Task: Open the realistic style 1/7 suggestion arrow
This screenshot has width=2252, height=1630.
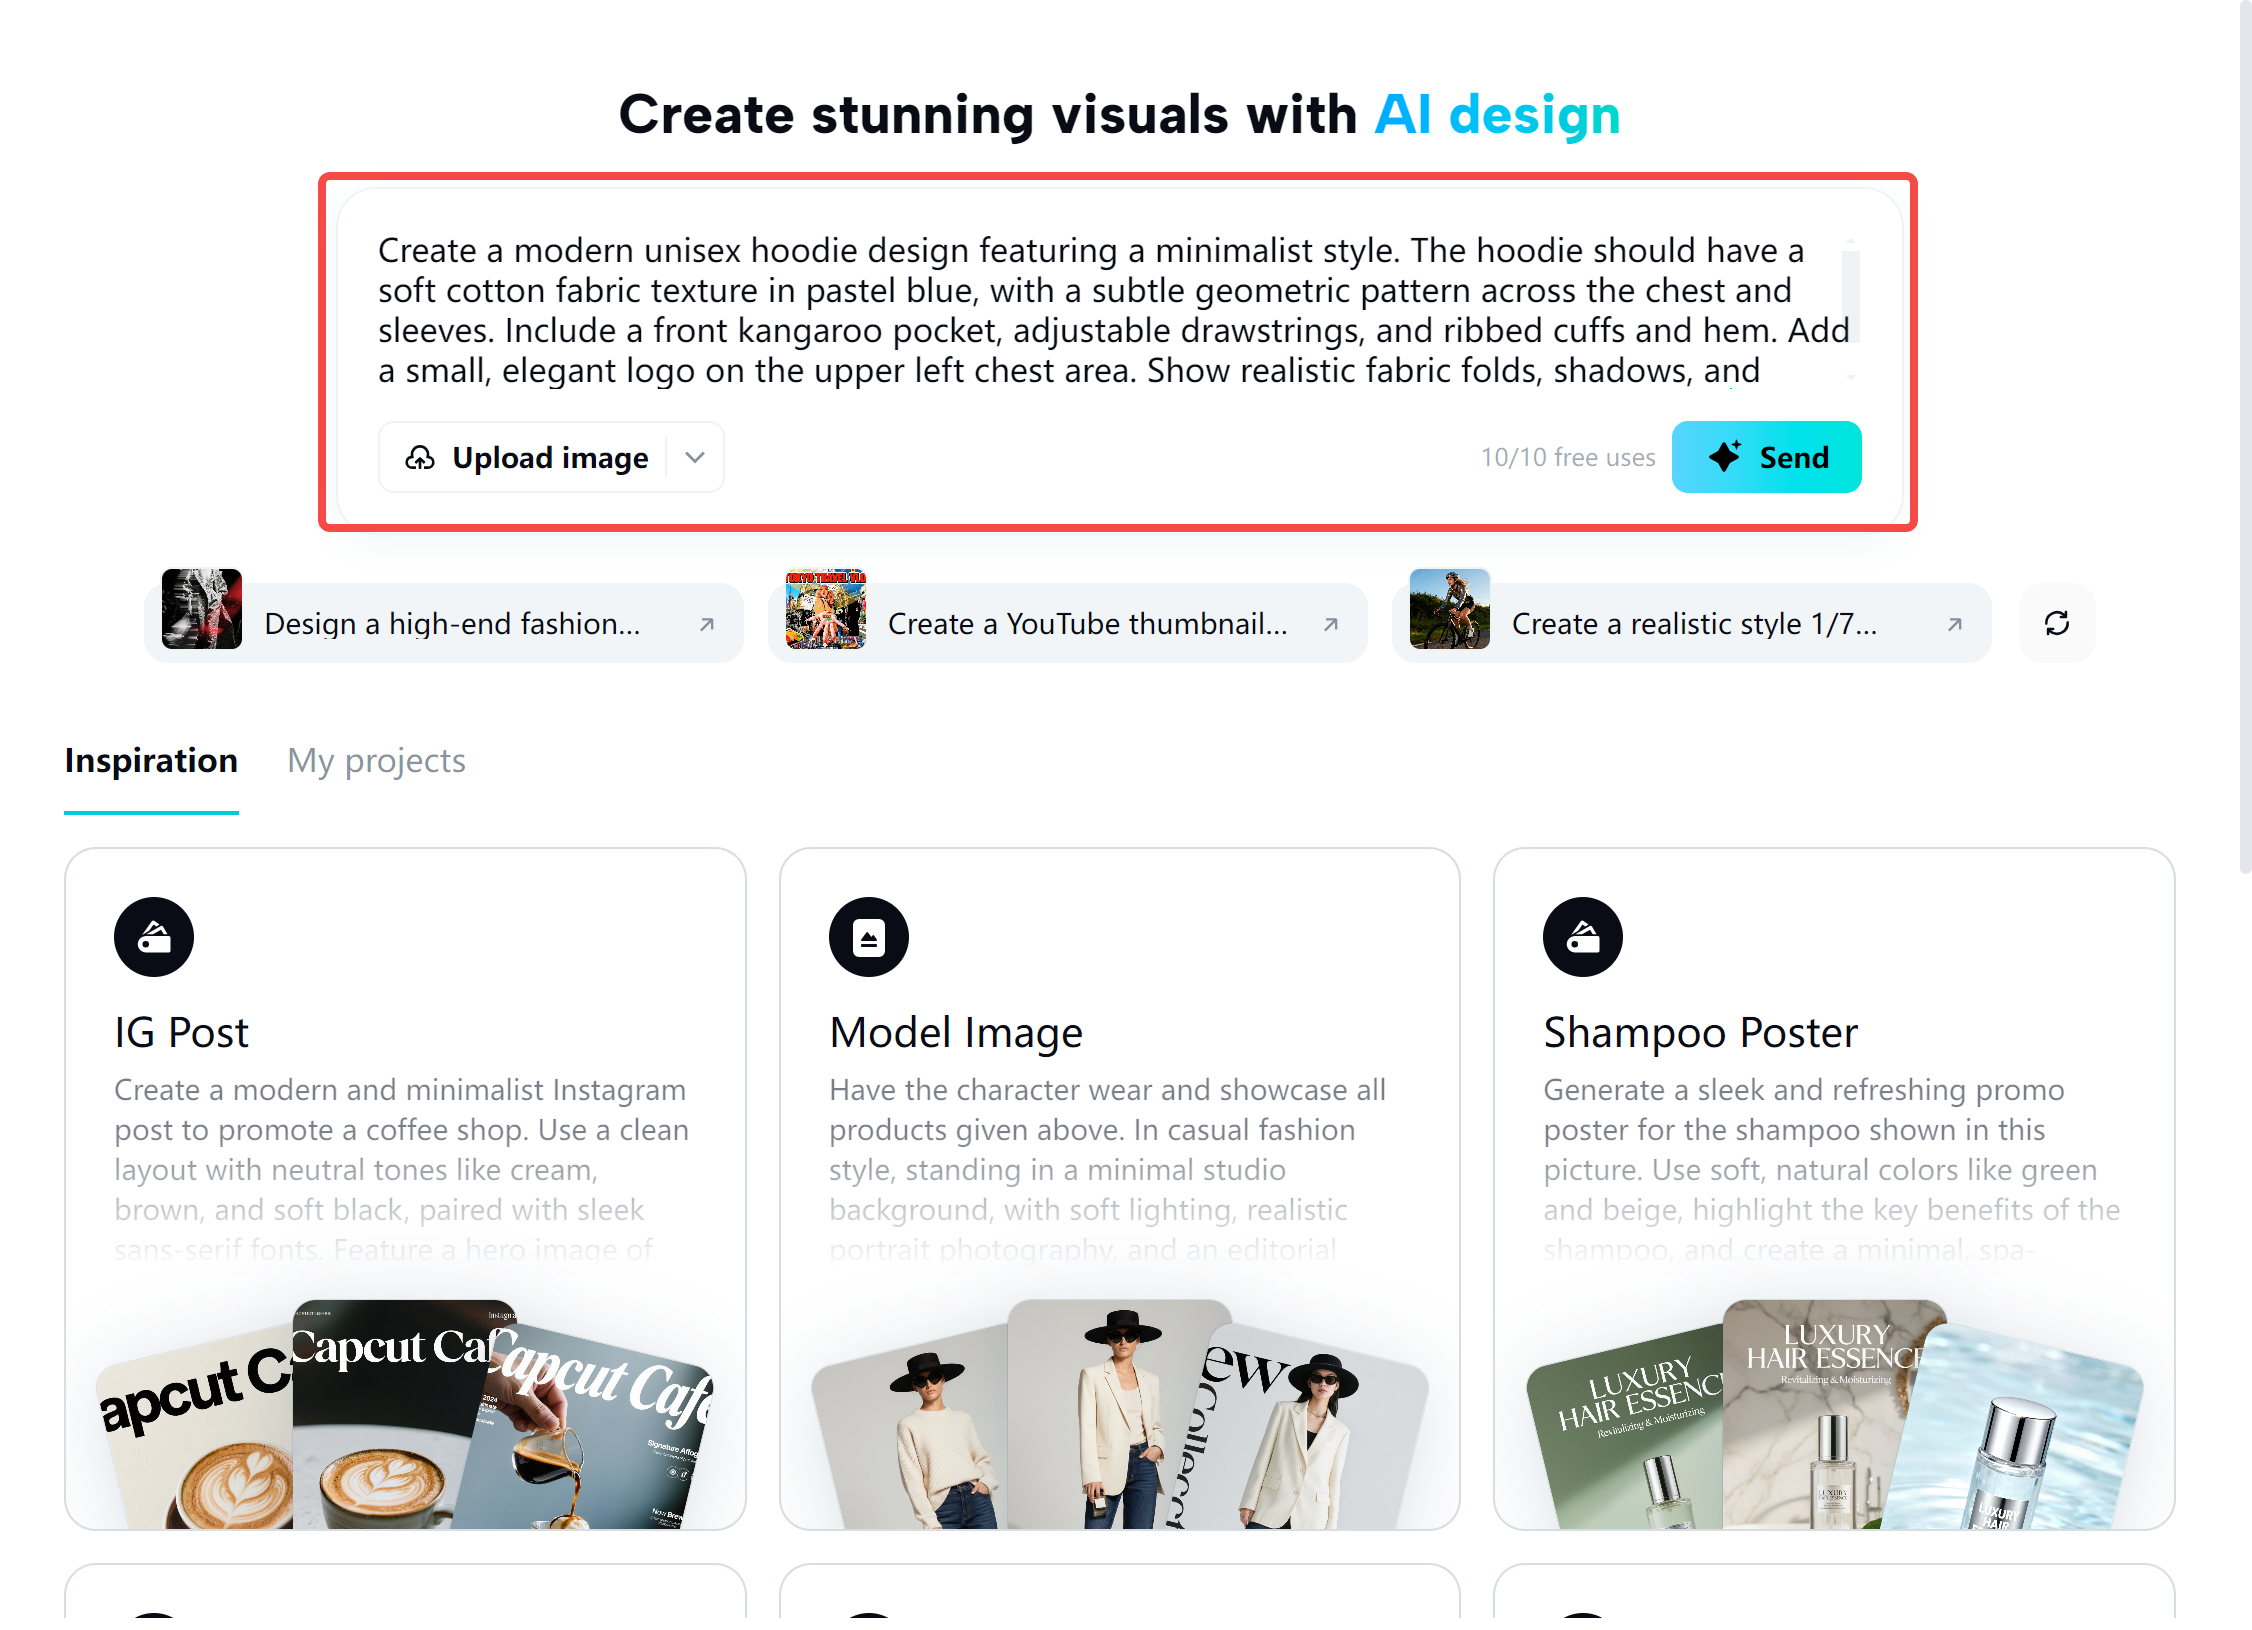Action: pos(1954,622)
